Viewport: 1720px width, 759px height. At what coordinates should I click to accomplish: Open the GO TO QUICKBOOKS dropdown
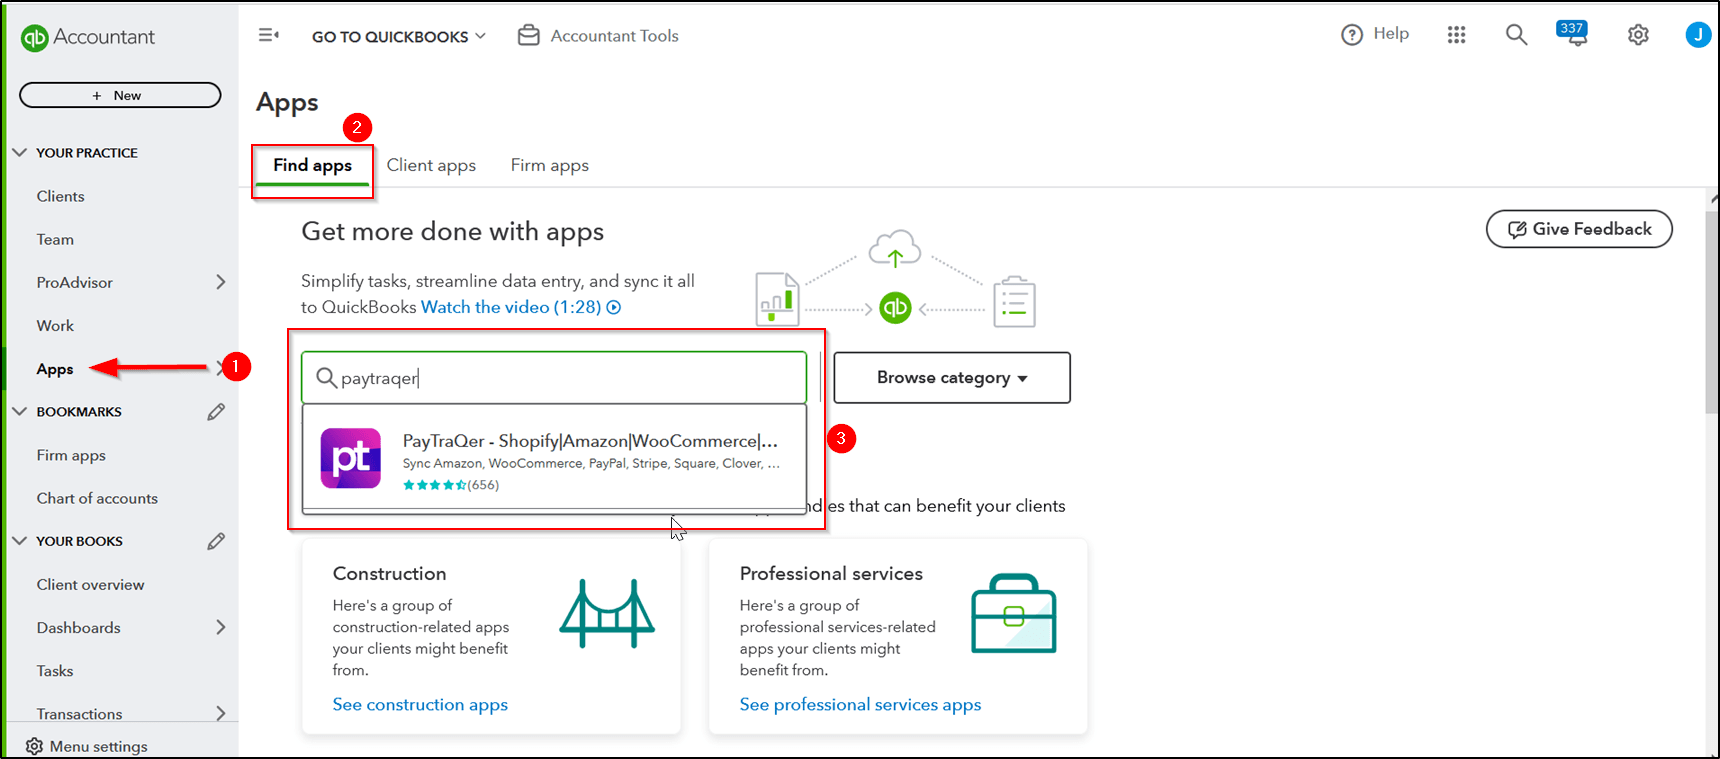[399, 36]
